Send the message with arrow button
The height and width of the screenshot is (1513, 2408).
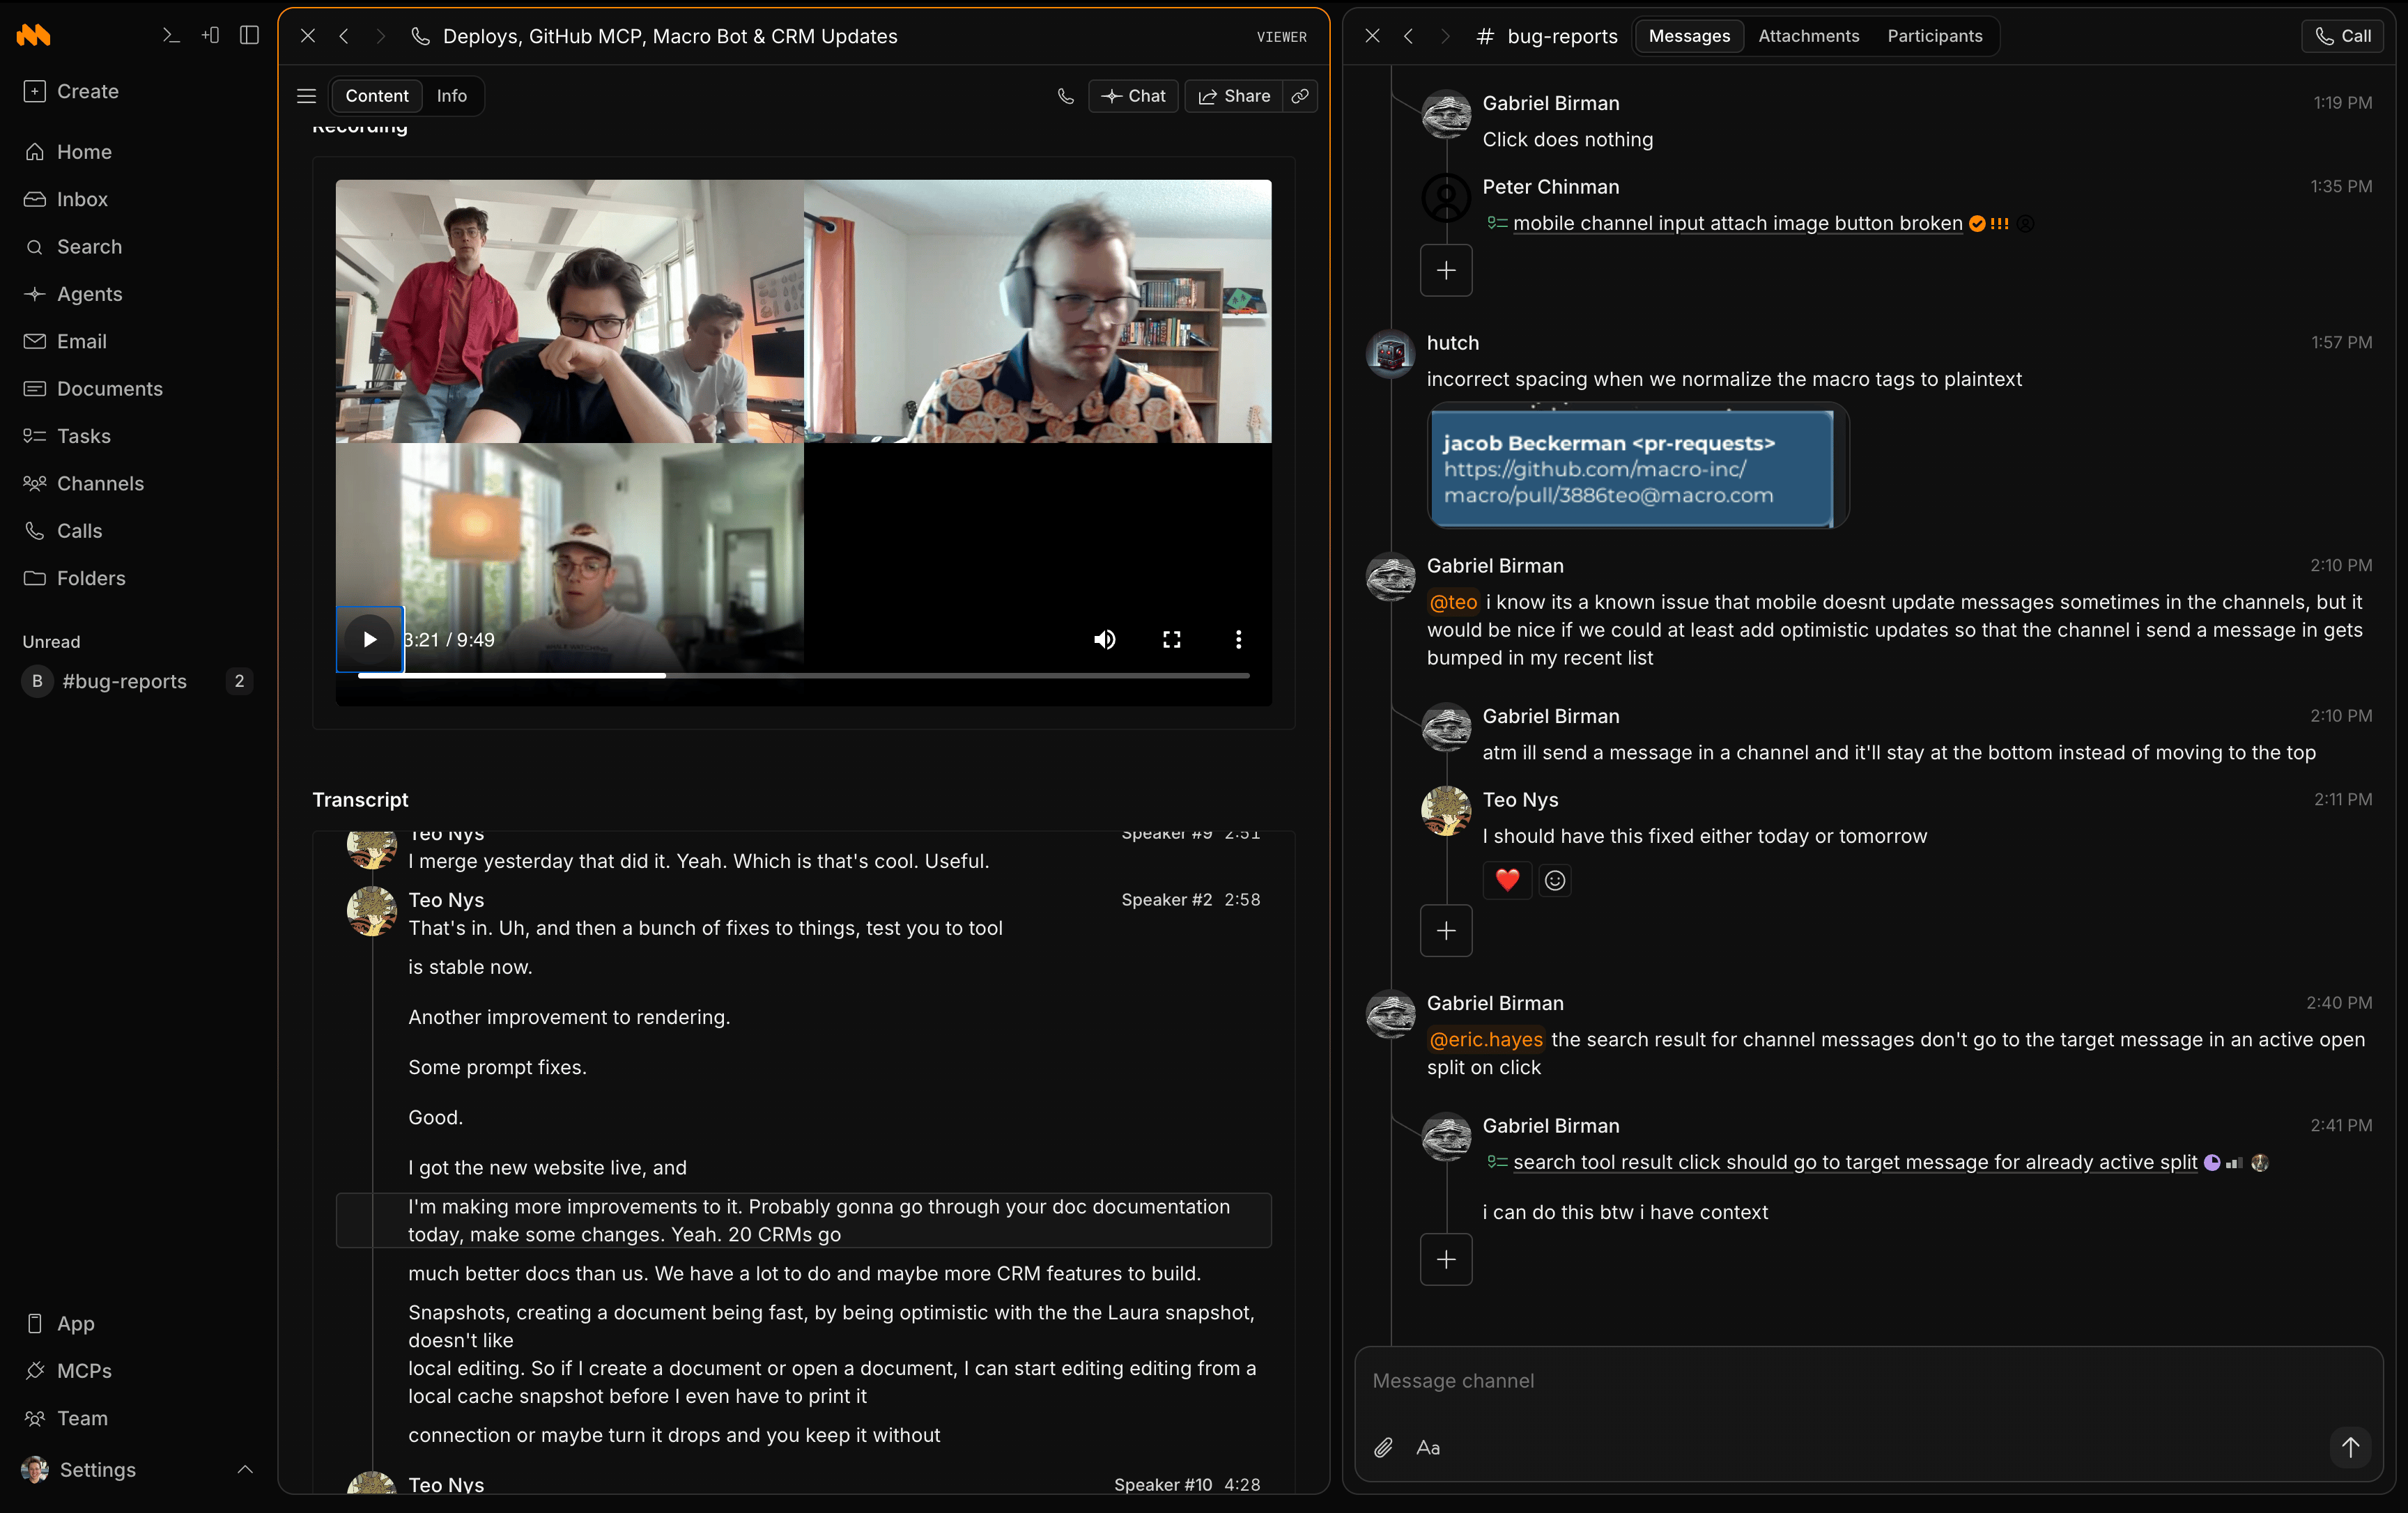[x=2350, y=1447]
